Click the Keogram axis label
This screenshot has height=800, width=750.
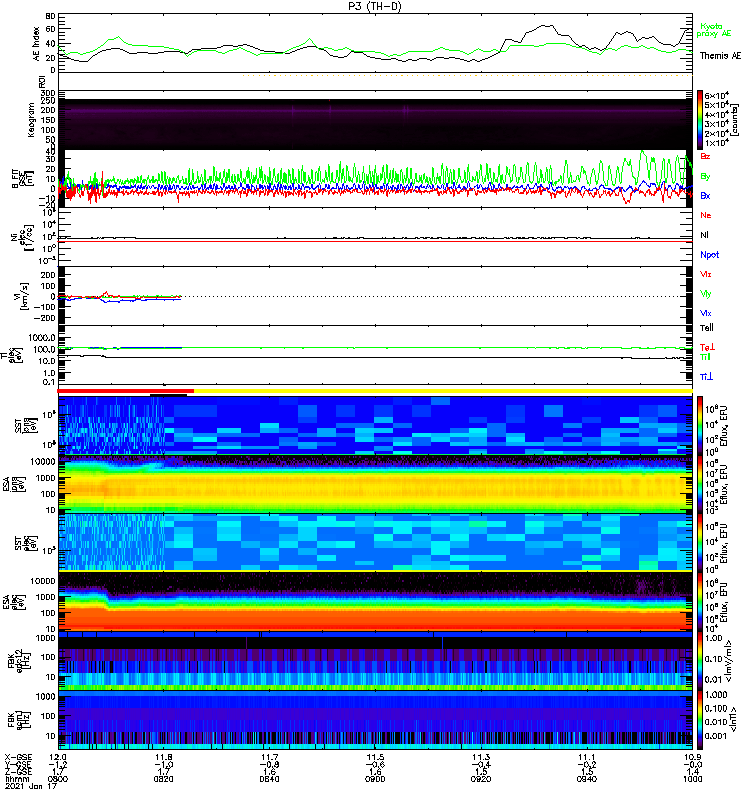pos(31,120)
